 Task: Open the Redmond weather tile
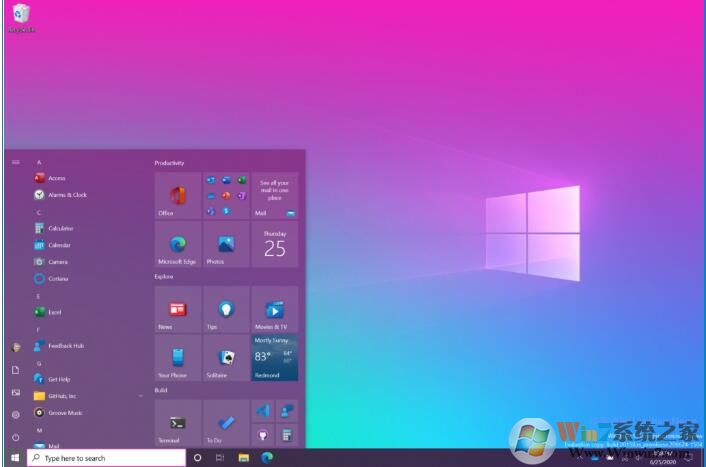(x=275, y=358)
